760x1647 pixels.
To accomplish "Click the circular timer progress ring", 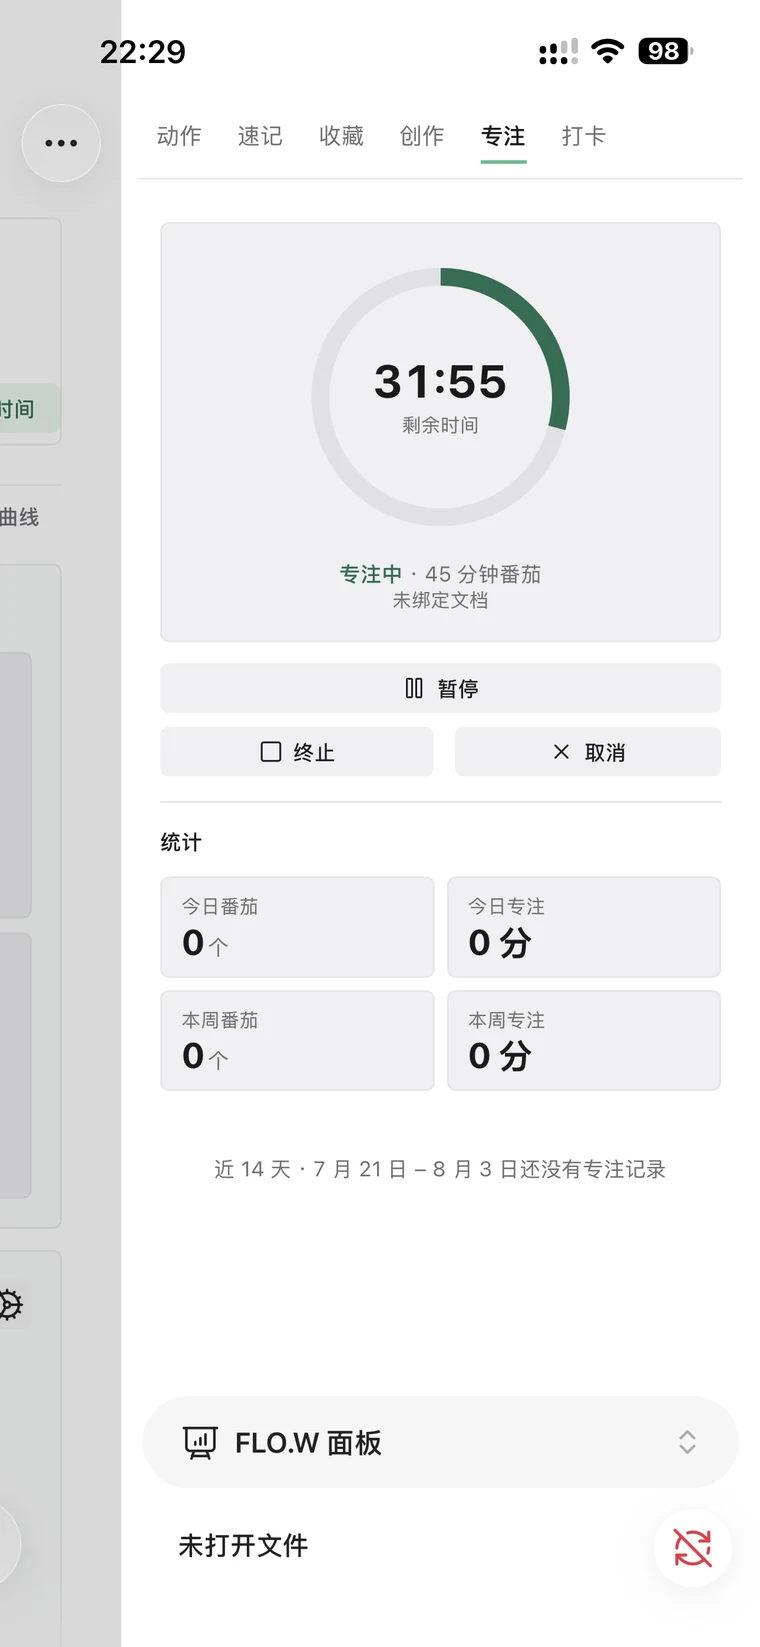I will [441, 396].
